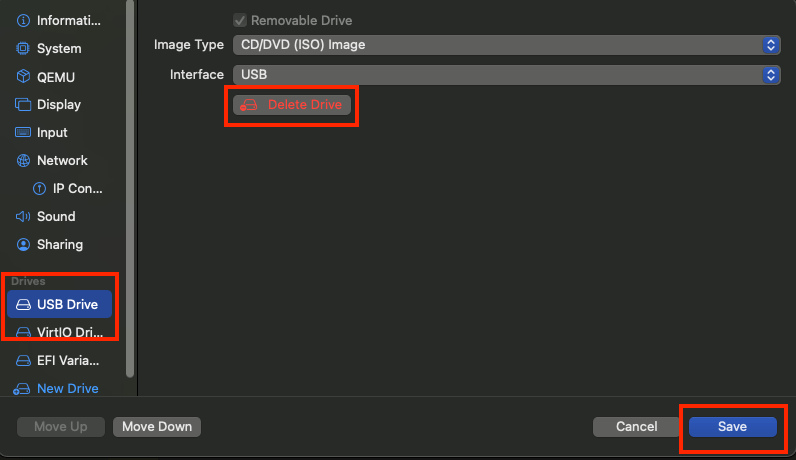Click the Move Down button

[157, 426]
